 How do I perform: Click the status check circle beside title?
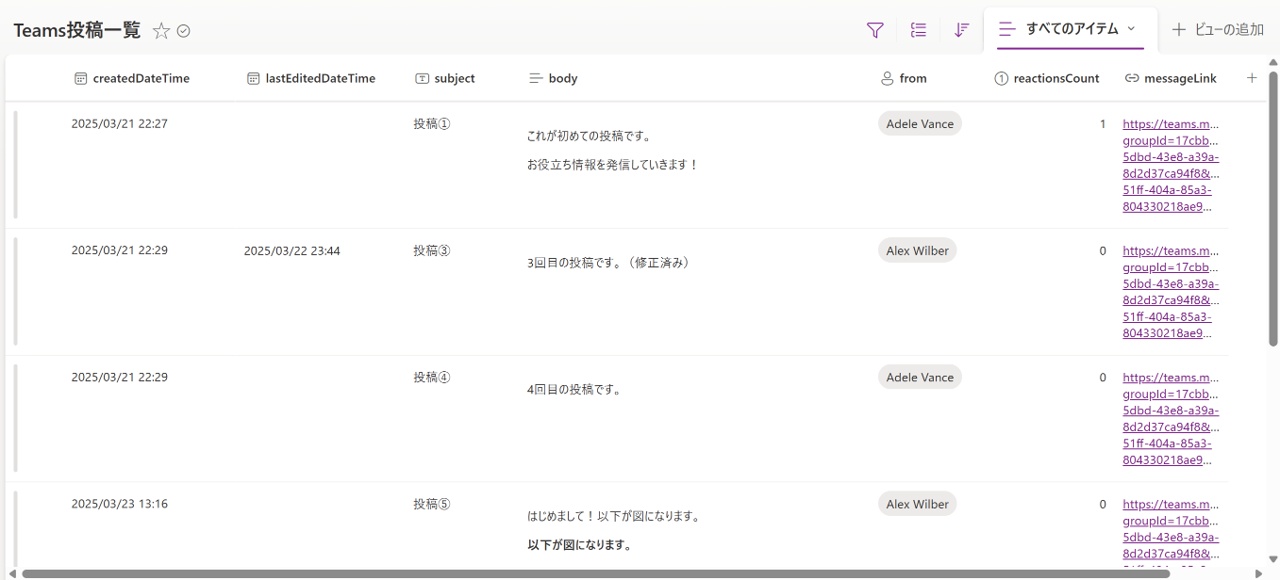(x=184, y=31)
